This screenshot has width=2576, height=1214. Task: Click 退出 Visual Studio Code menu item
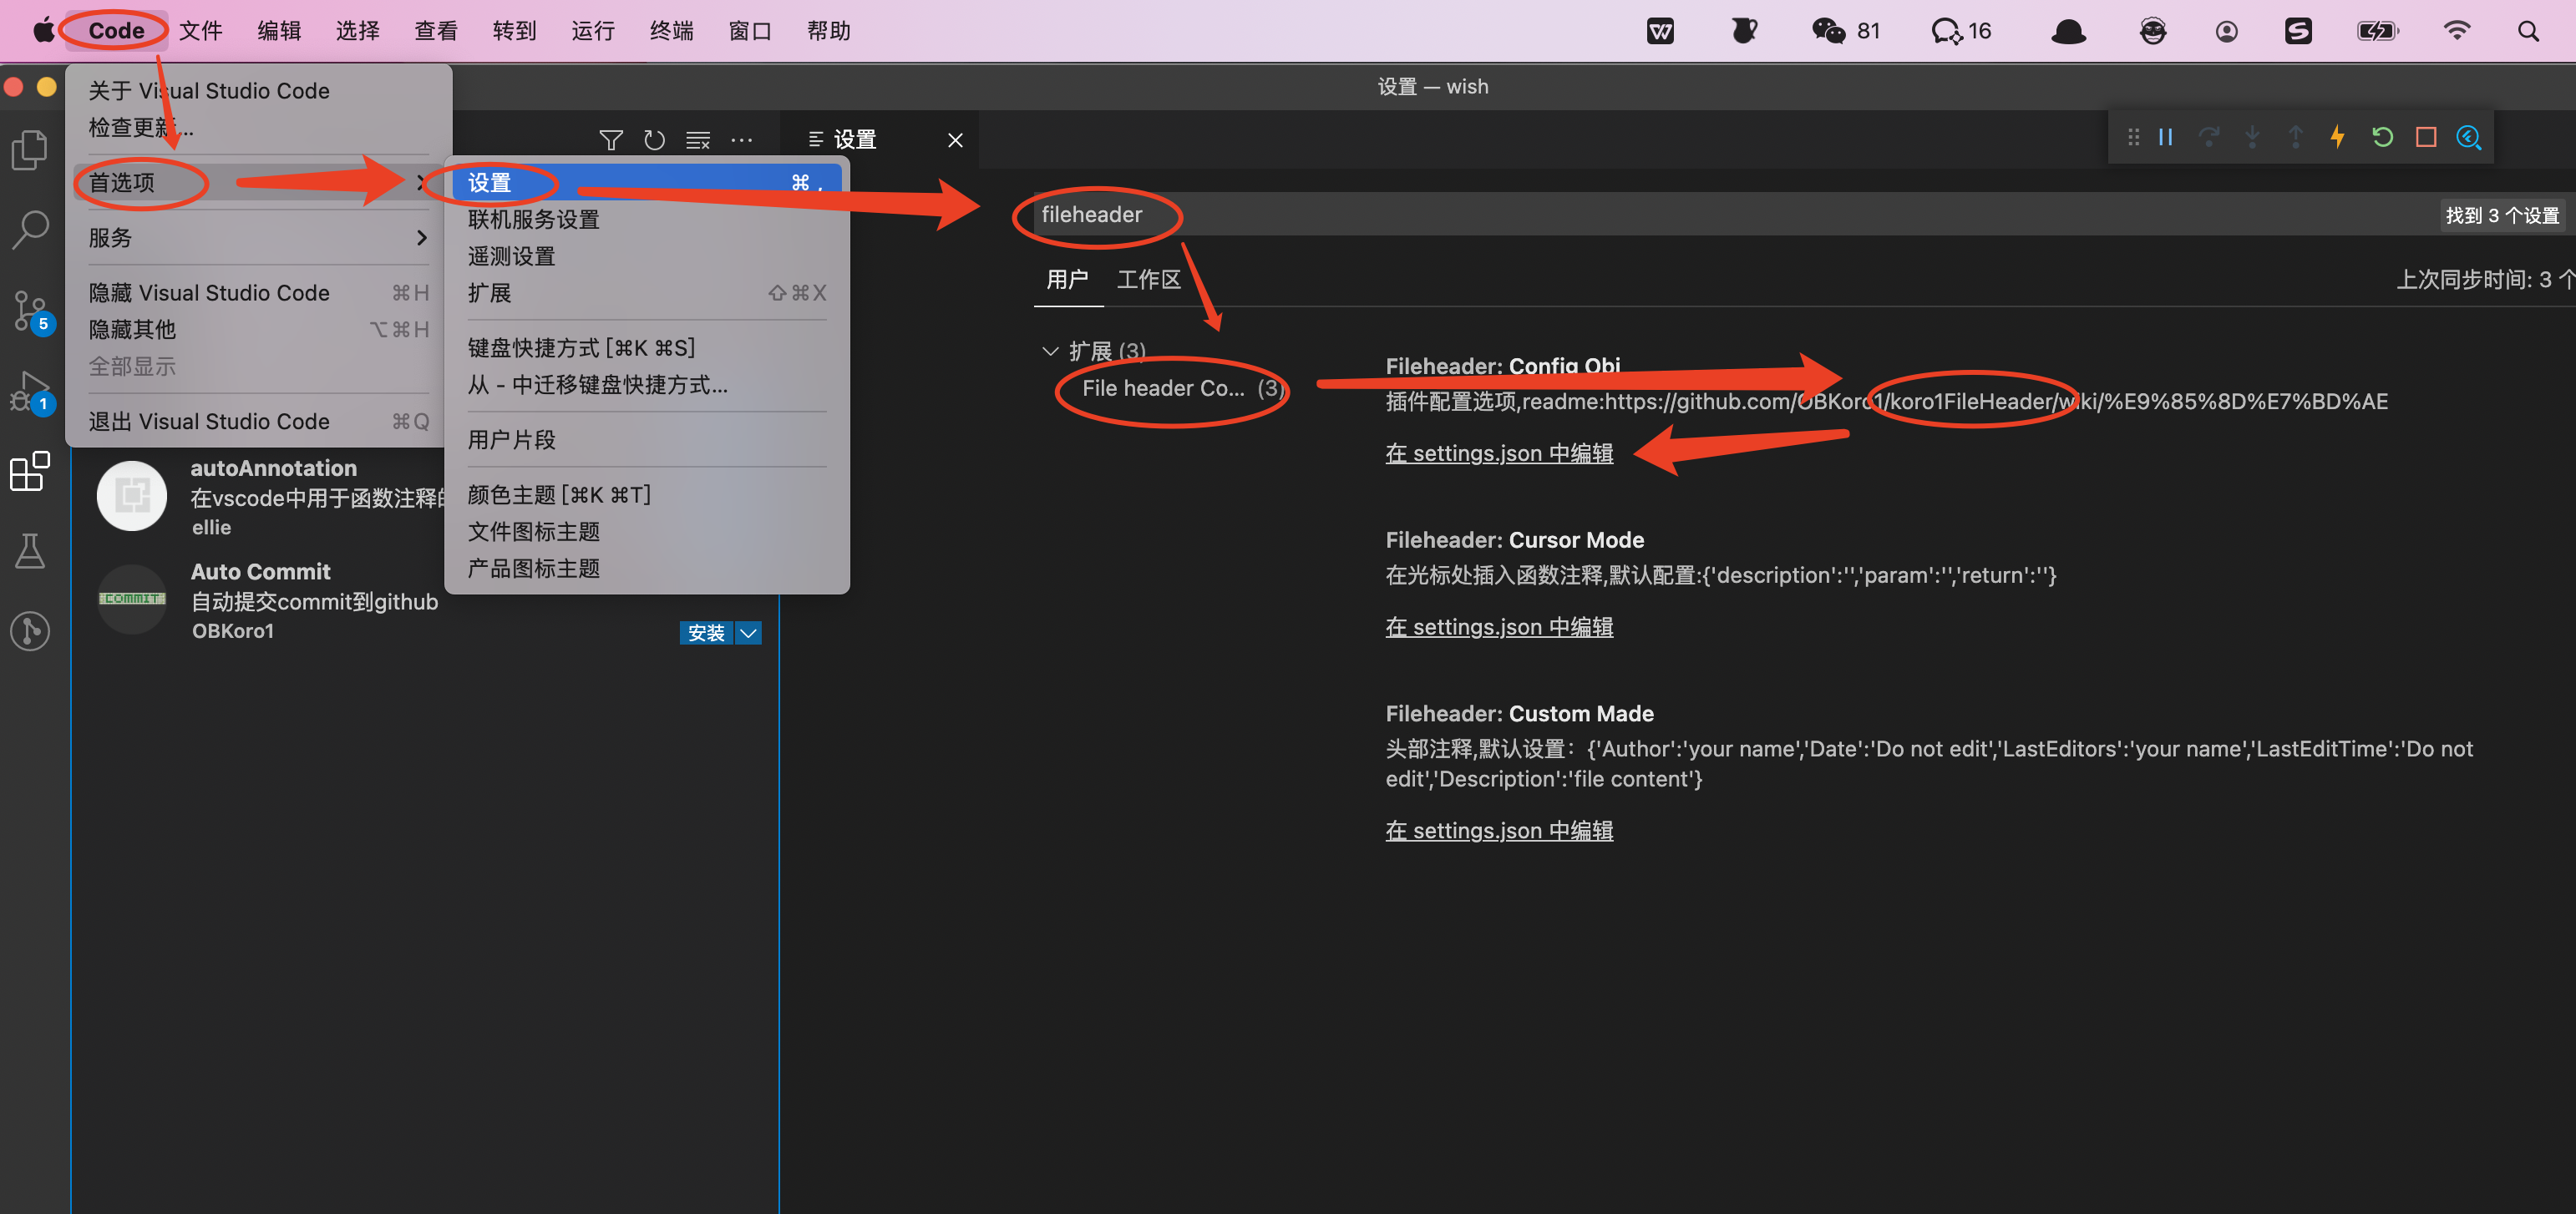258,422
